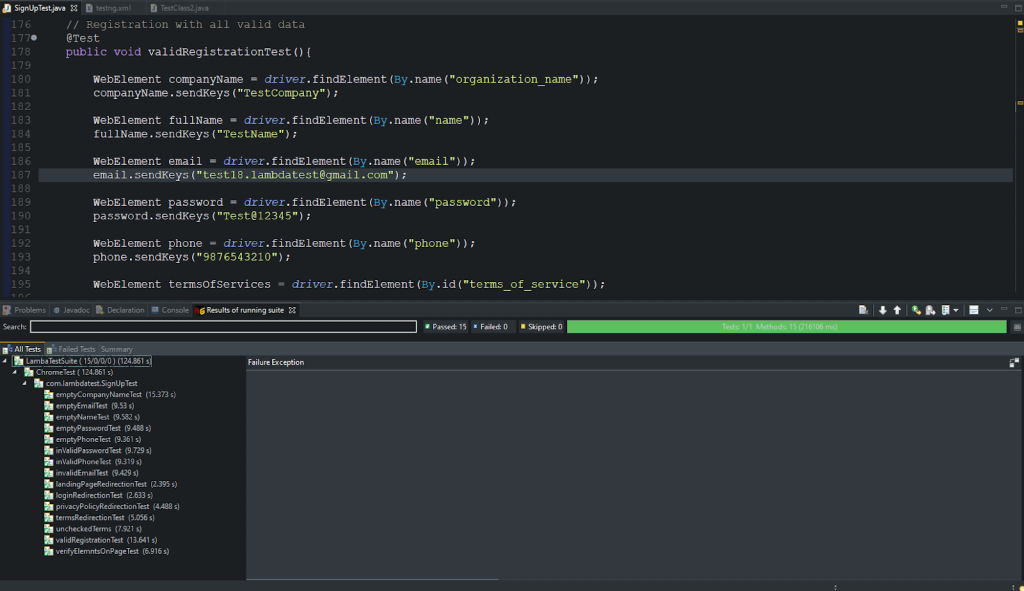Click the small icon right of green progress bar
The height and width of the screenshot is (591, 1024).
click(1017, 327)
